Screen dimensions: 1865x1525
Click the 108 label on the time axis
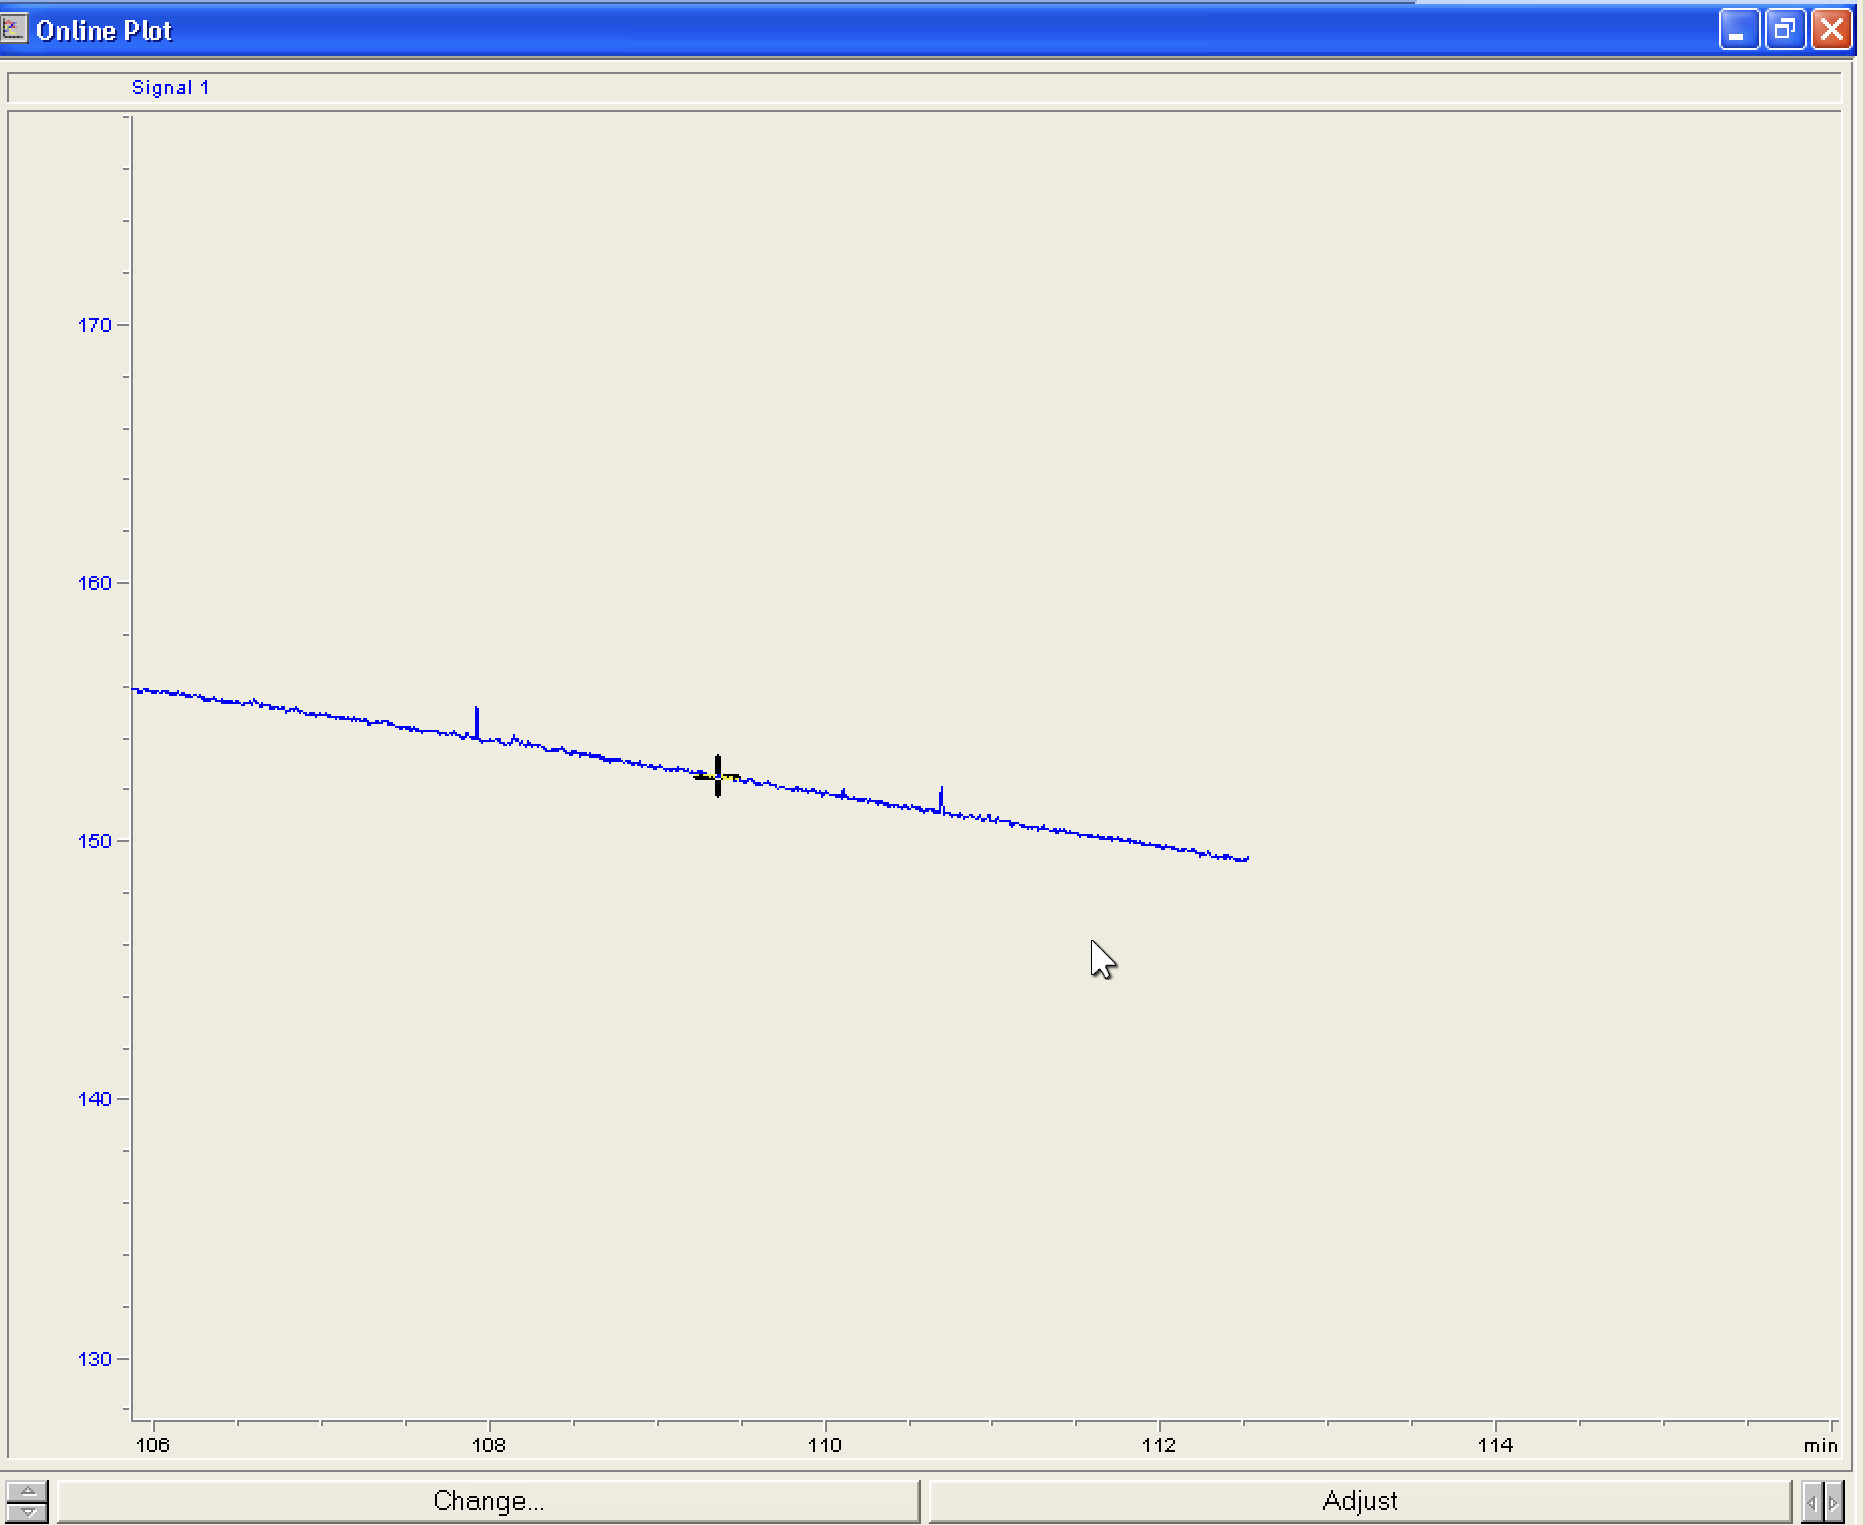click(489, 1445)
